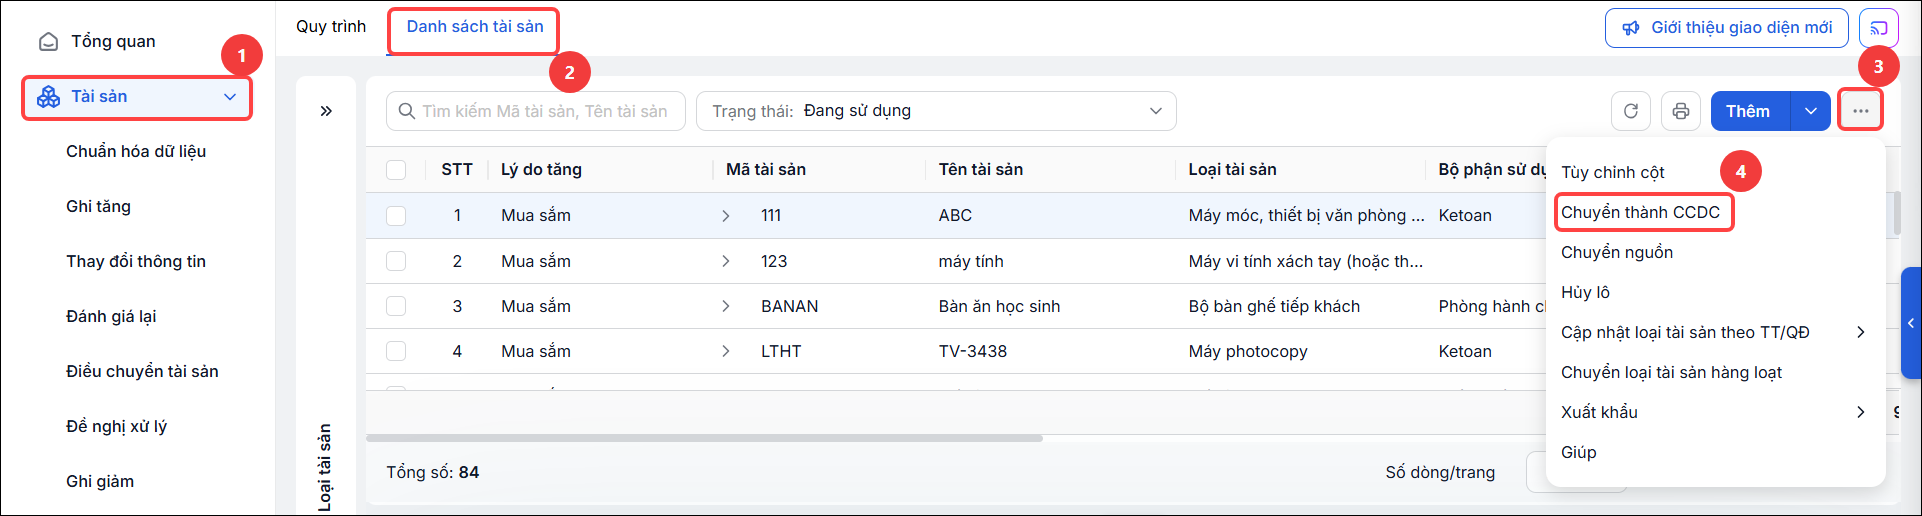Open Ghi tăng sidebar item
The height and width of the screenshot is (516, 1922).
tap(98, 207)
